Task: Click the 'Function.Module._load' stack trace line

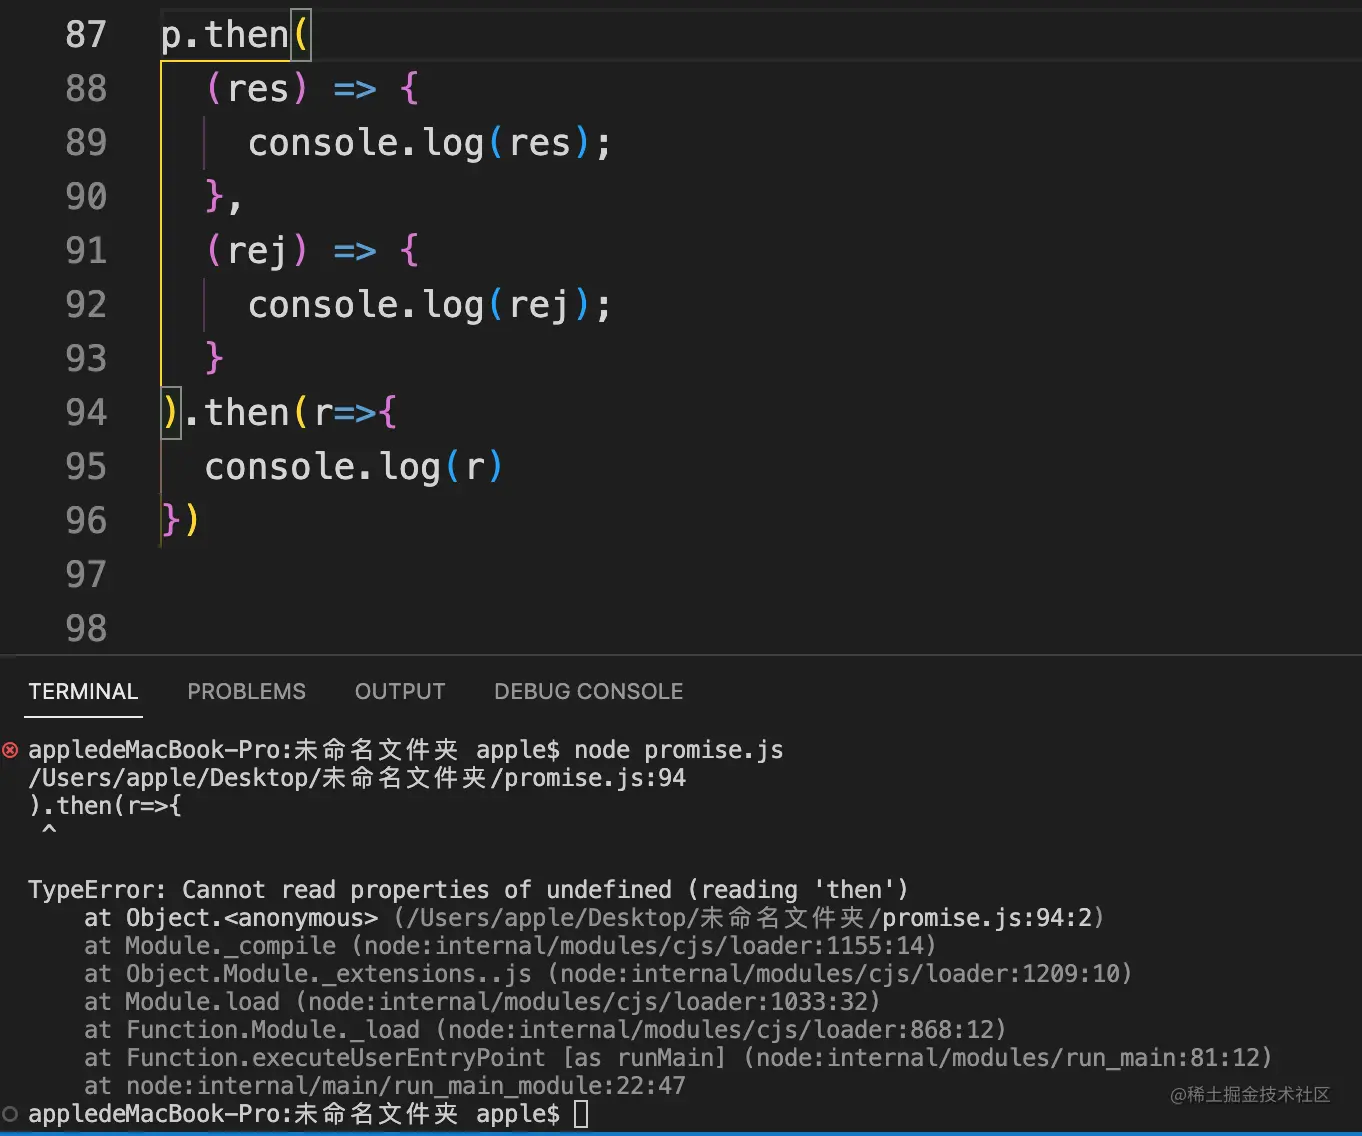Action: pyautogui.click(x=545, y=1030)
